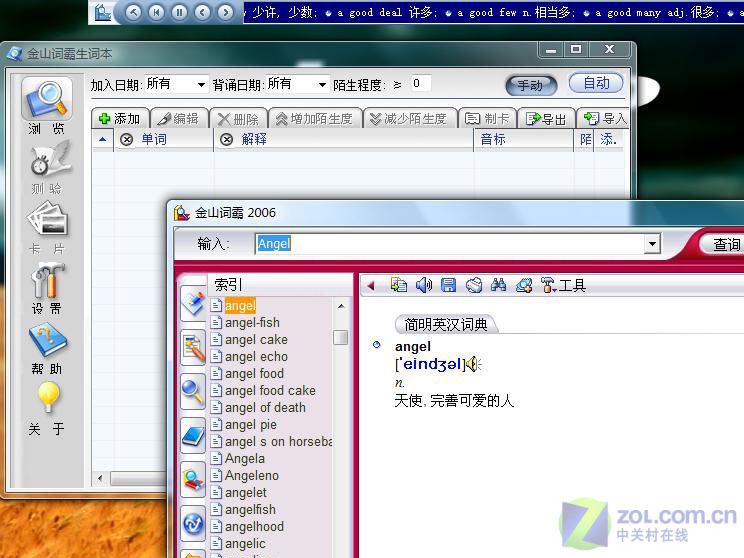Click the 导入 import button
The width and height of the screenshot is (744, 558).
click(x=604, y=119)
